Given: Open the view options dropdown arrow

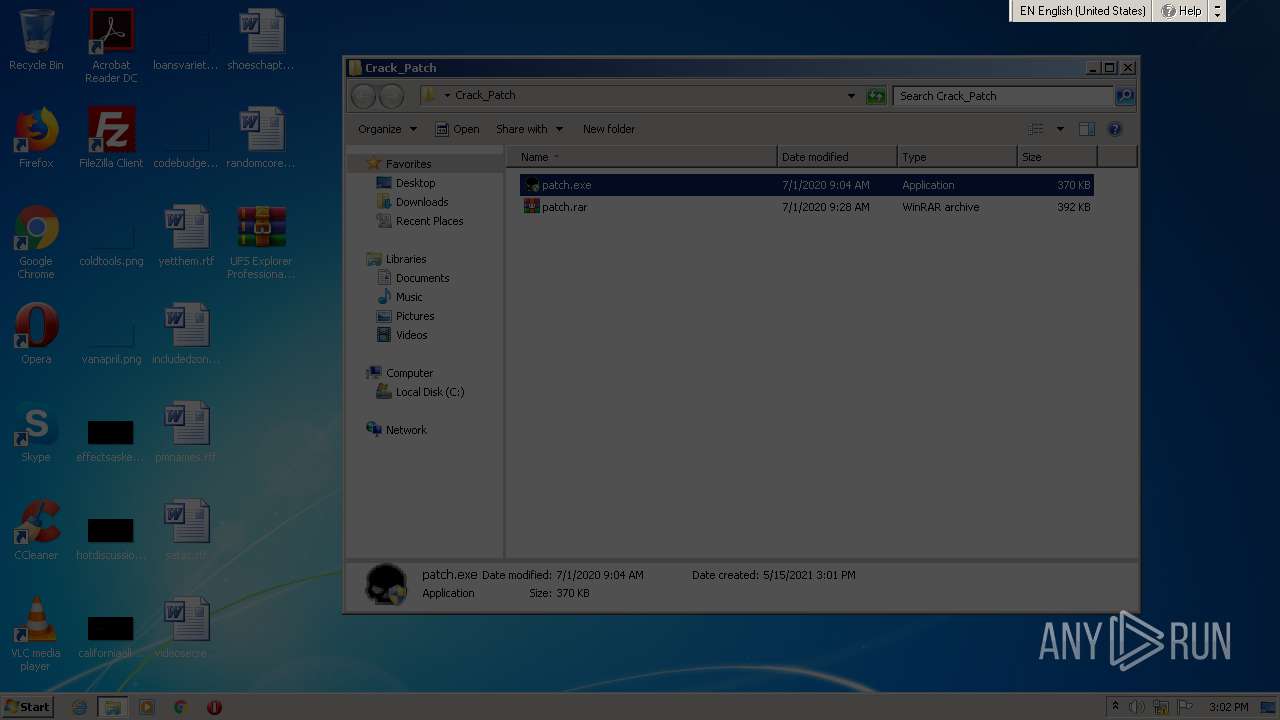Looking at the screenshot, I should (1060, 129).
